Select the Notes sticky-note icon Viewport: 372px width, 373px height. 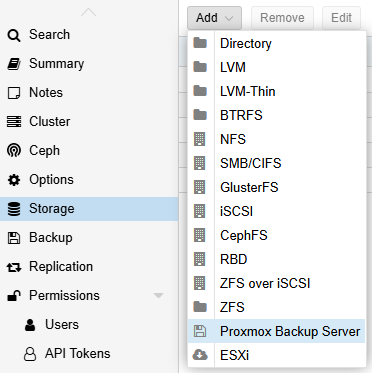click(14, 93)
